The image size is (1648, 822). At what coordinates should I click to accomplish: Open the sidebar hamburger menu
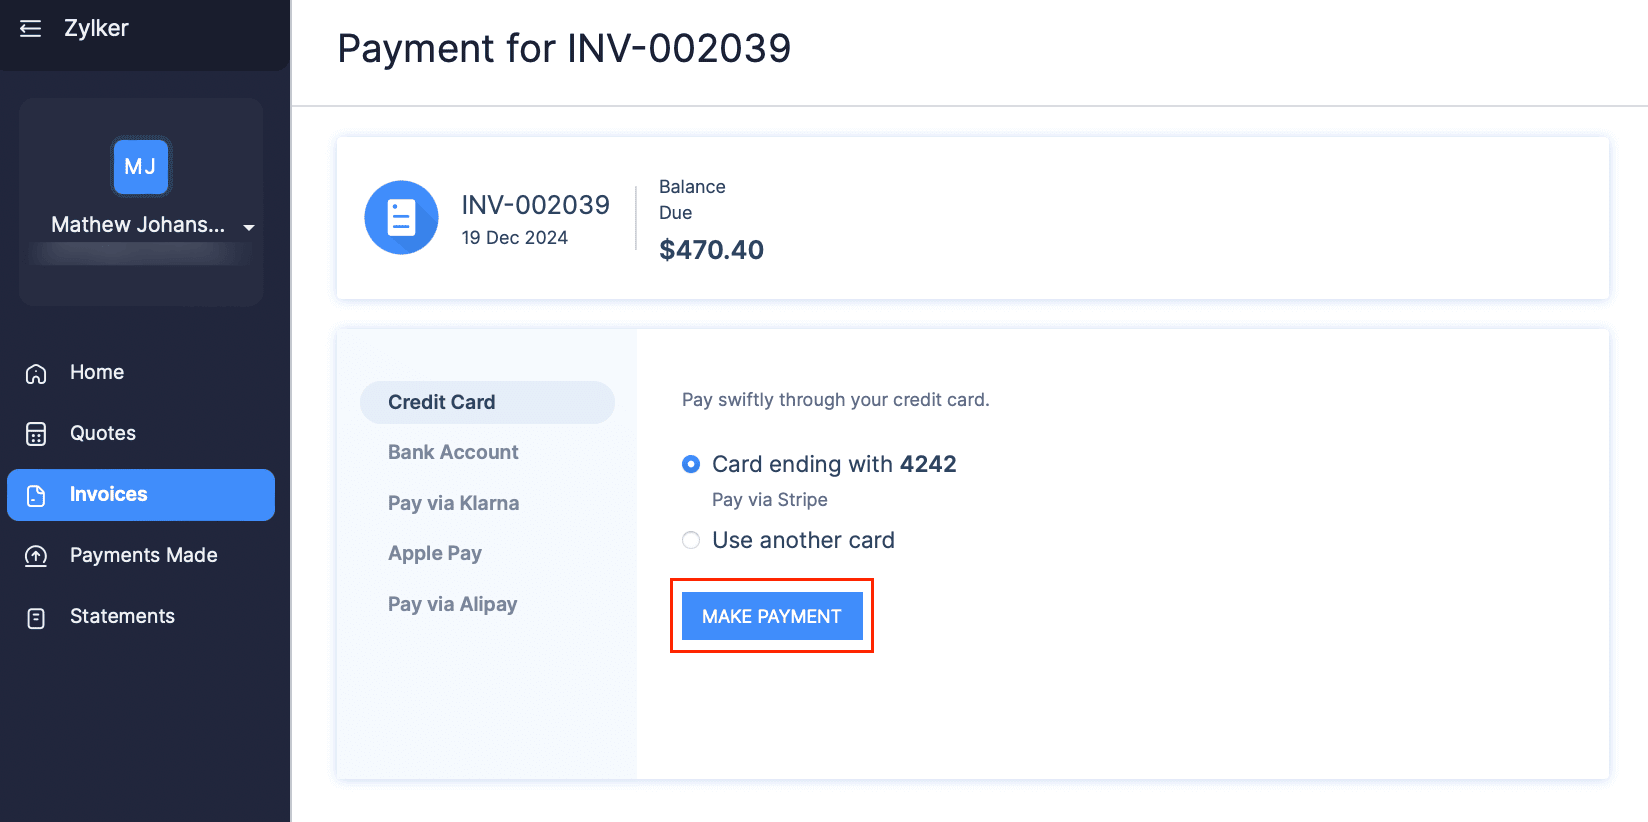(x=30, y=28)
